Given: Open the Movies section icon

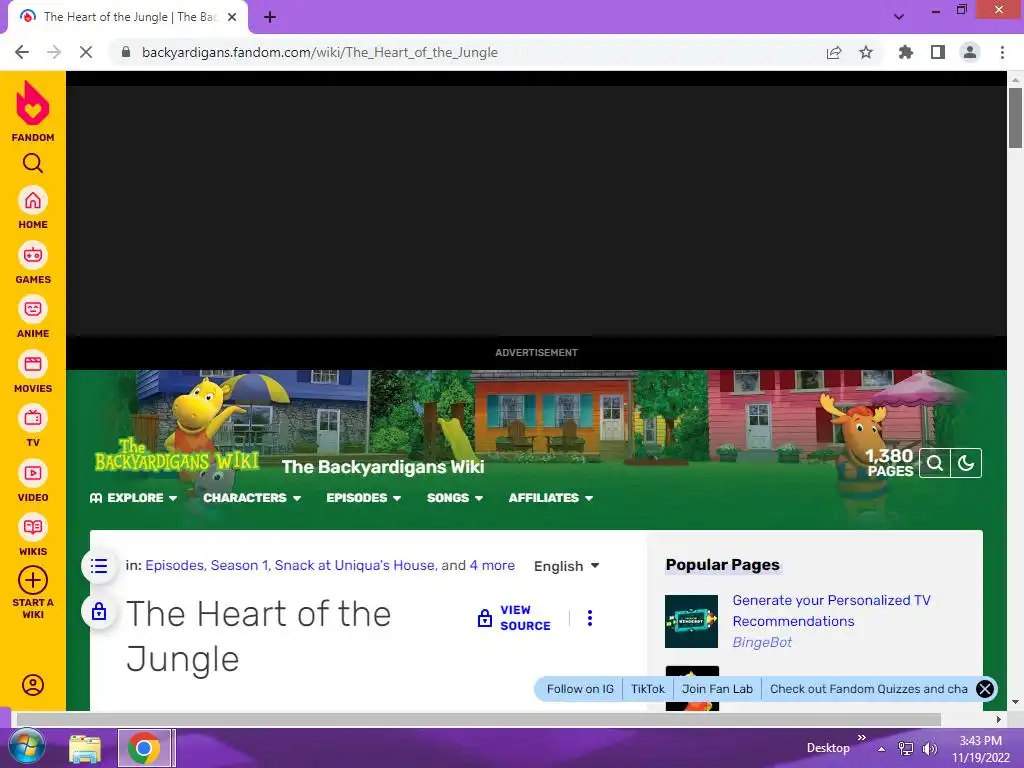Looking at the screenshot, I should (33, 364).
